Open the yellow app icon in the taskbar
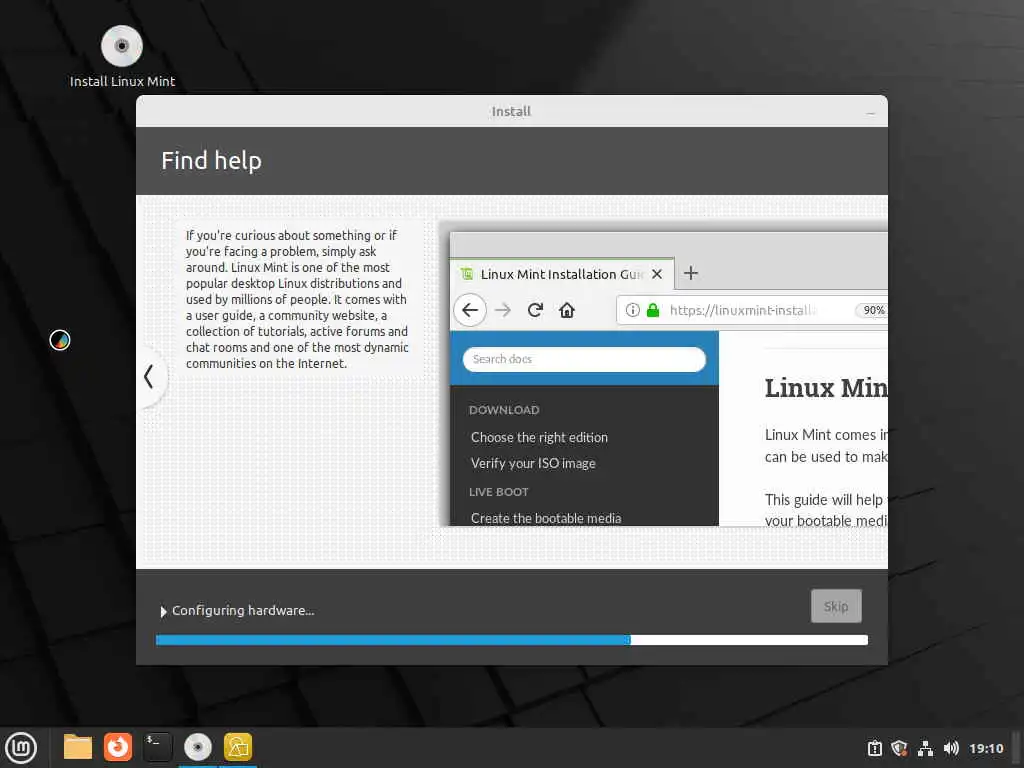 point(238,747)
